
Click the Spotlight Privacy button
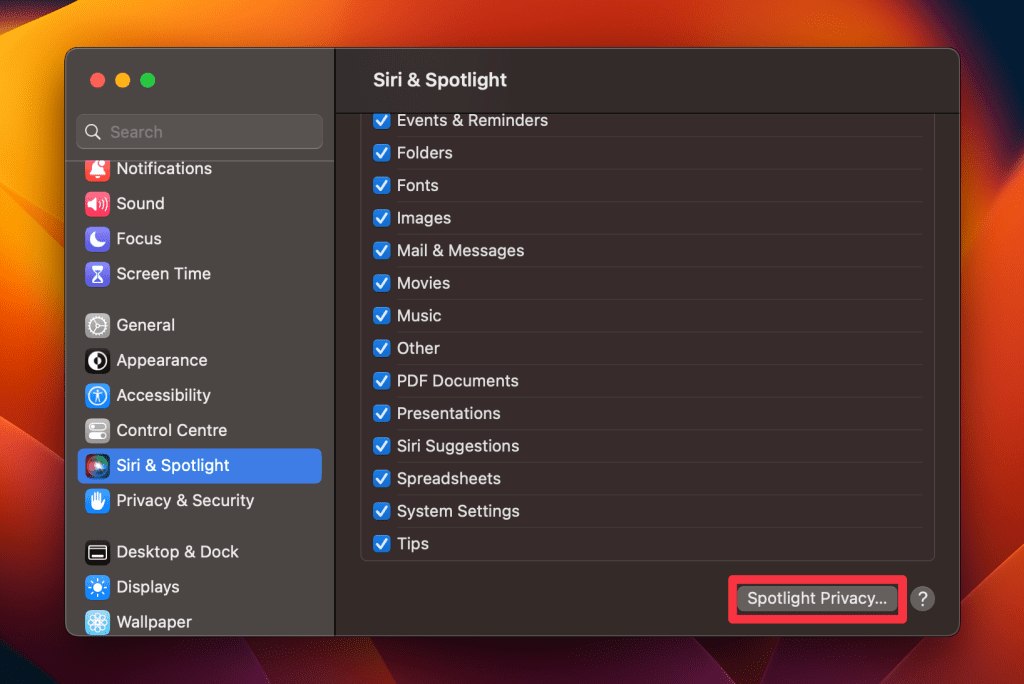(817, 599)
